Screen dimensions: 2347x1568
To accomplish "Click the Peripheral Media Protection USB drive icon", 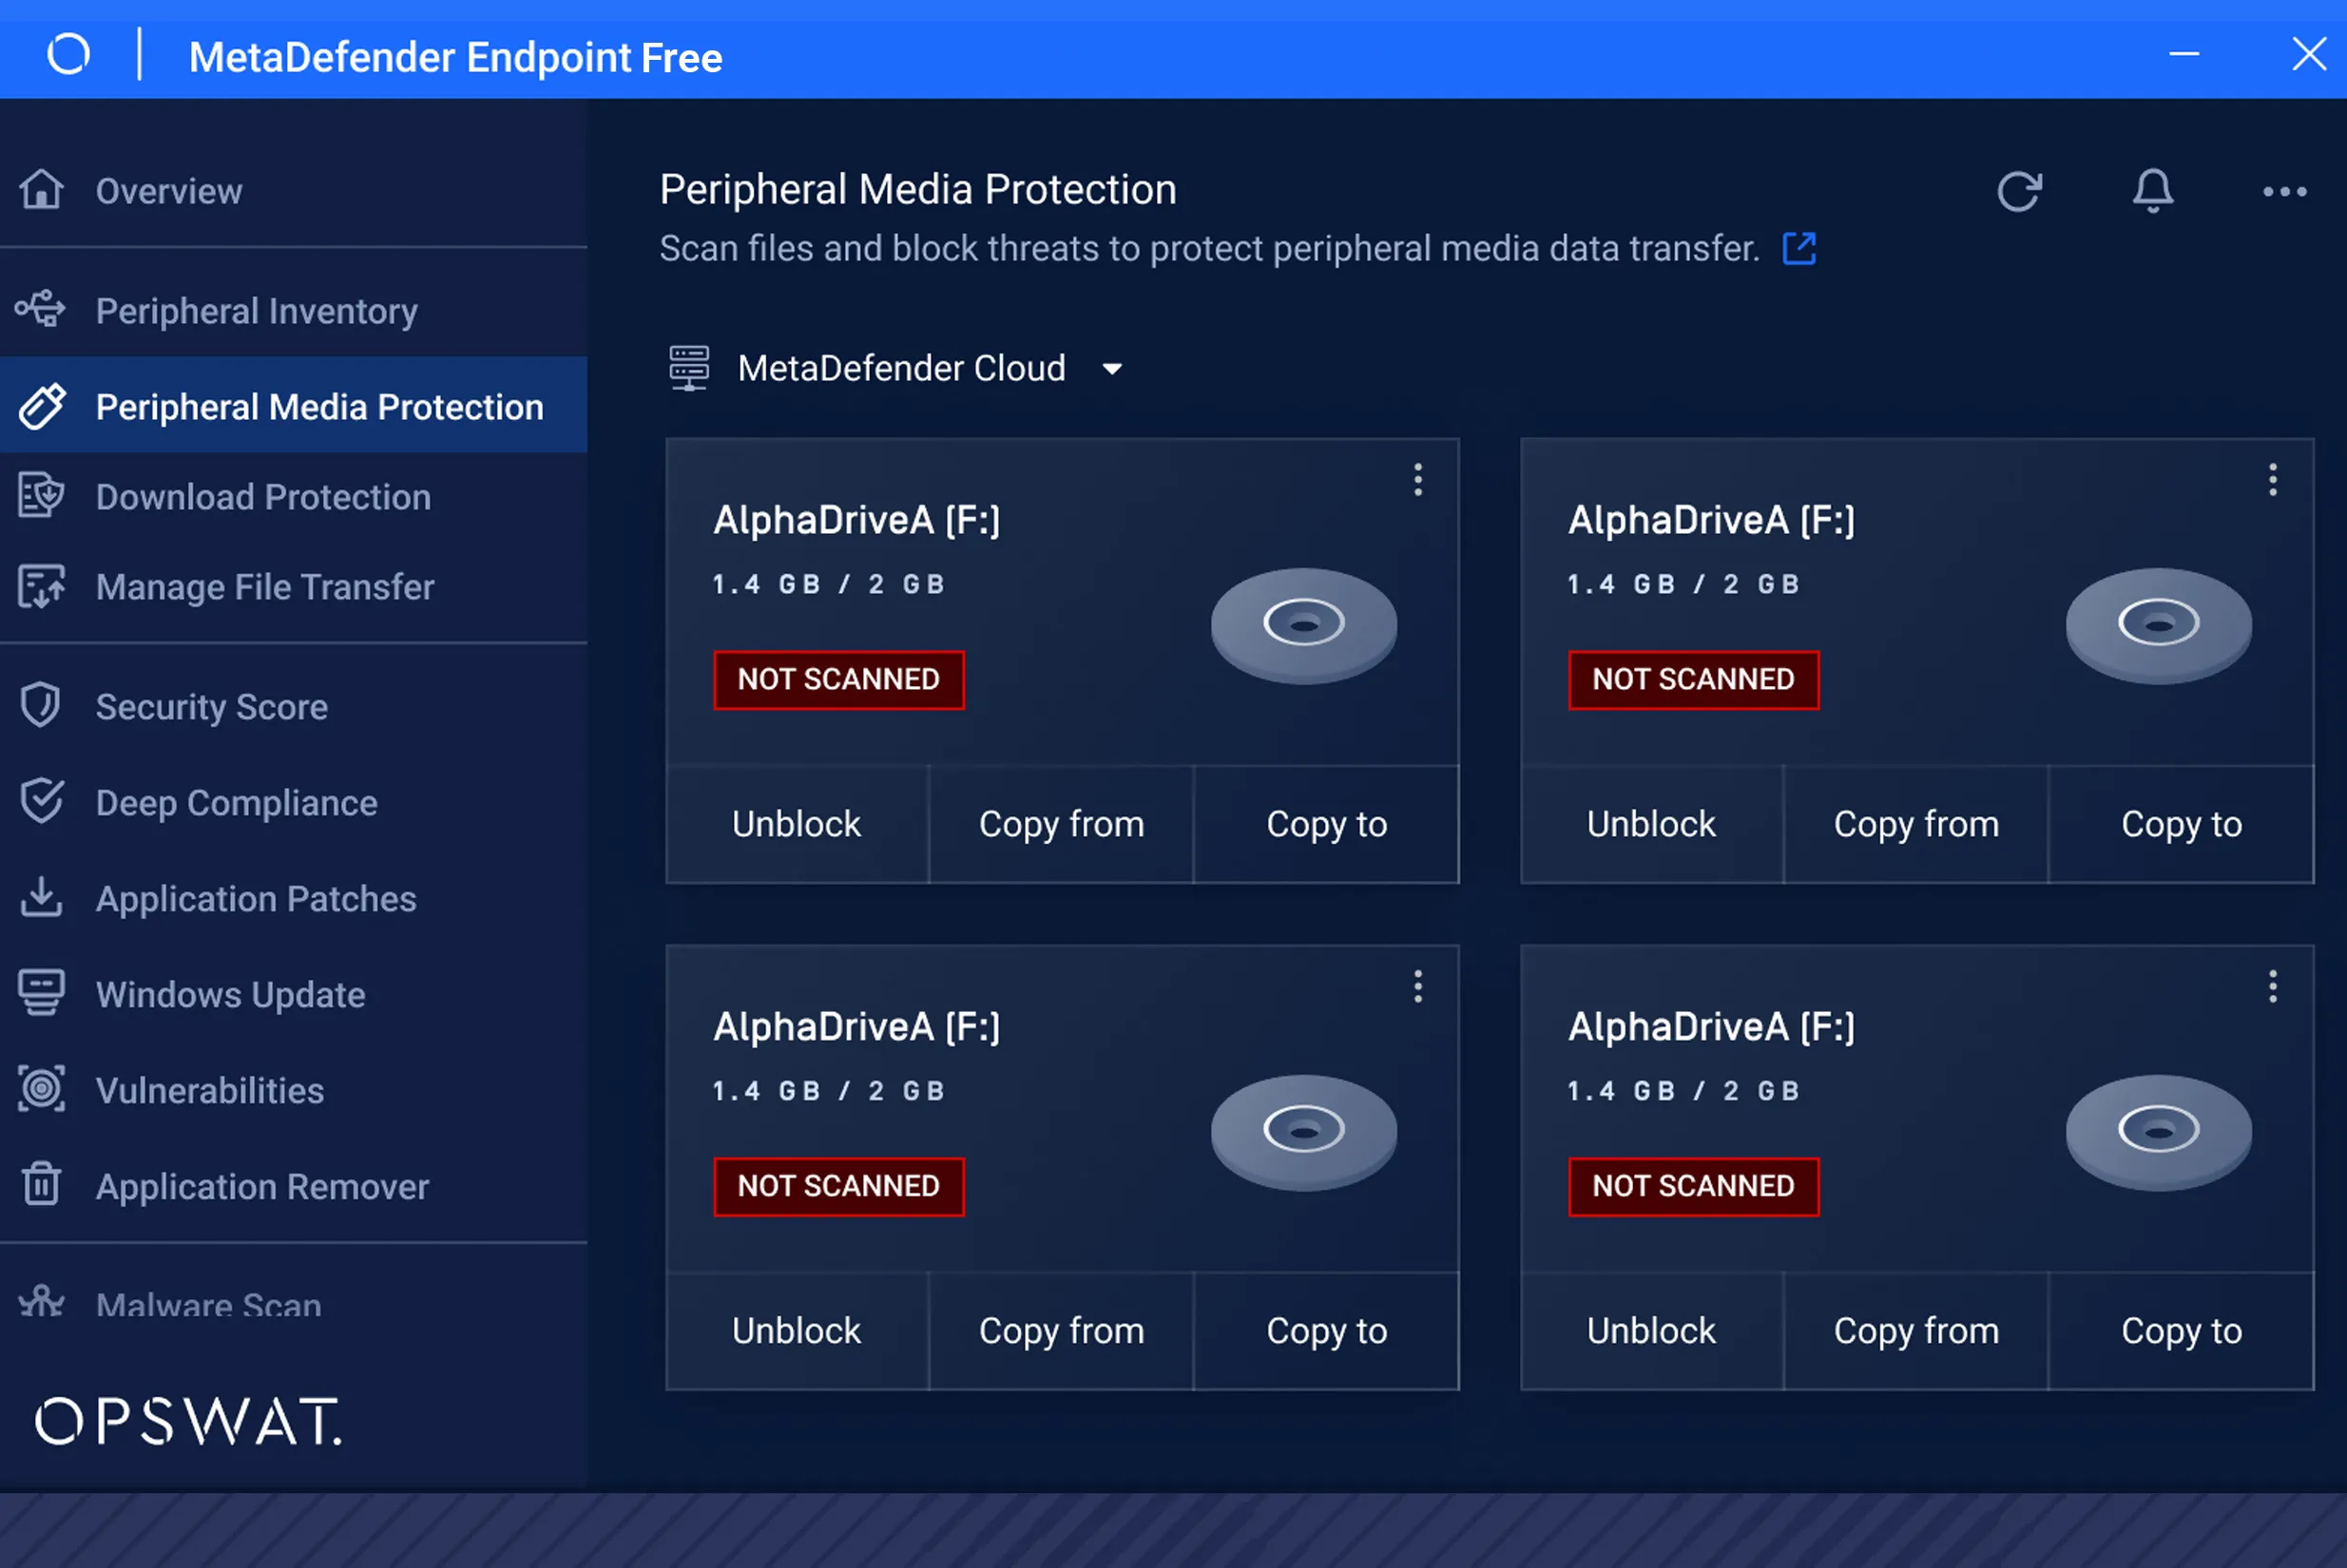I will [42, 406].
